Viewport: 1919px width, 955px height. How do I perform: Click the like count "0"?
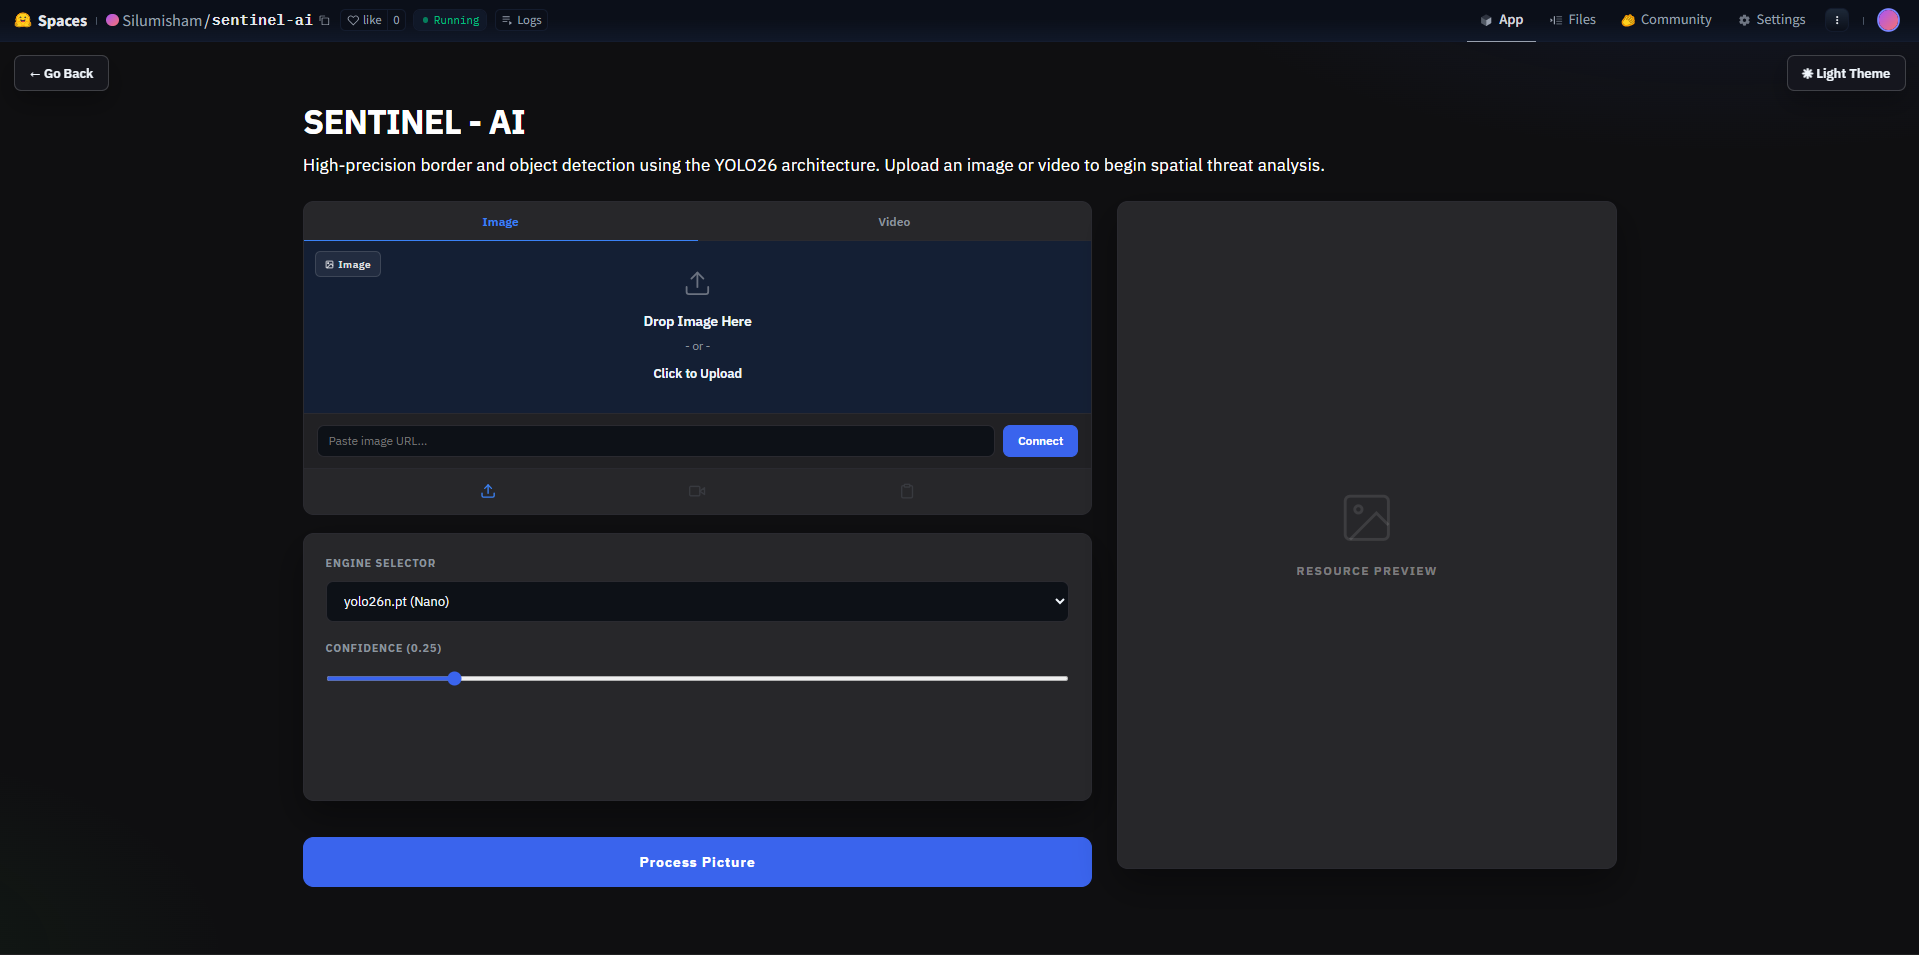pyautogui.click(x=396, y=20)
